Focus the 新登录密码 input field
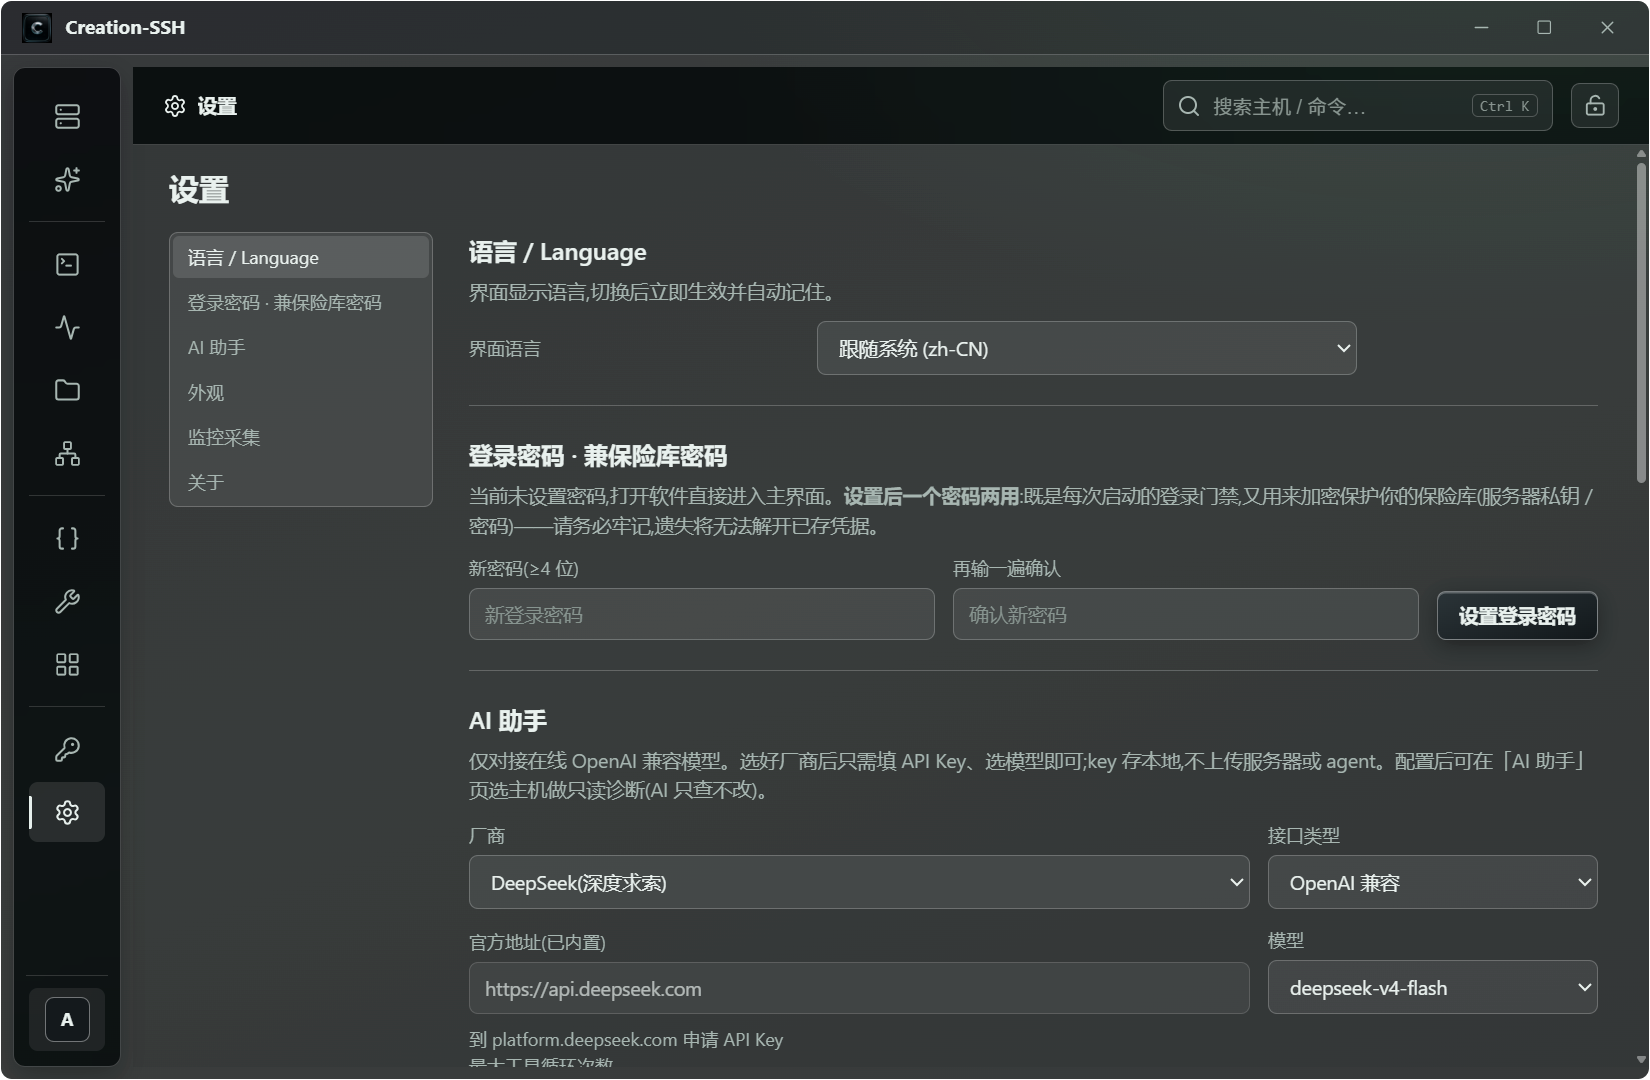The height and width of the screenshot is (1080, 1650). pos(701,614)
